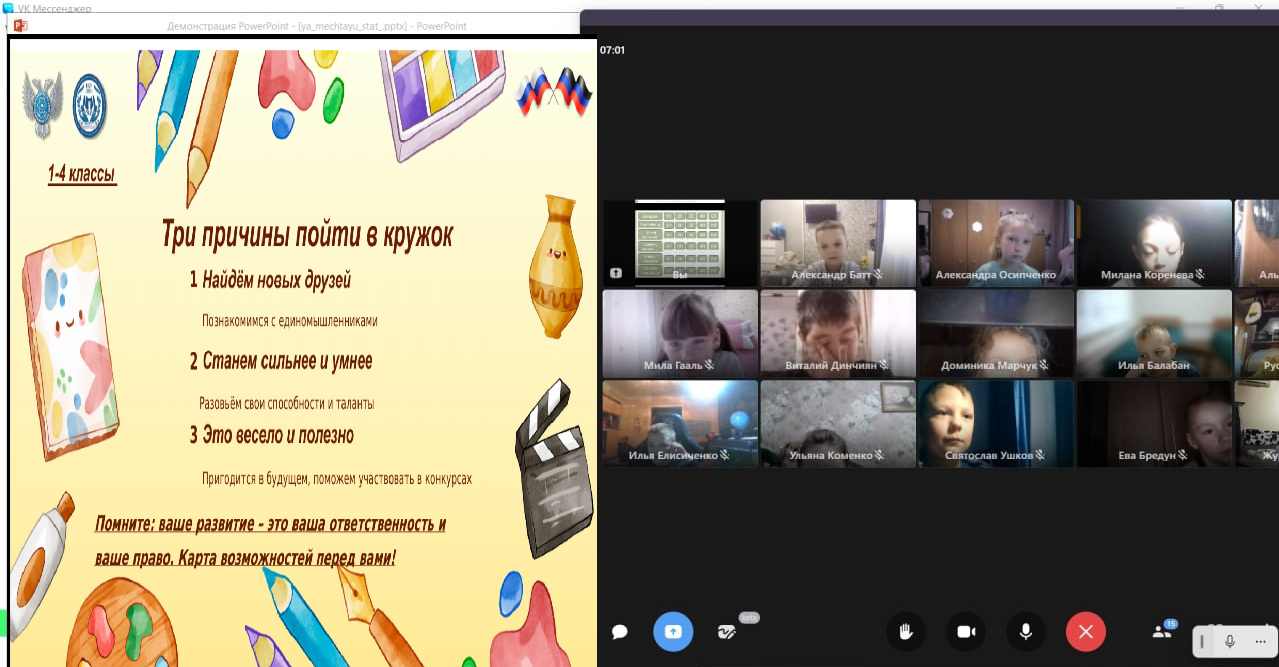Click the underlined 1-4 классы text
This screenshot has width=1279, height=667.
pyautogui.click(x=82, y=175)
